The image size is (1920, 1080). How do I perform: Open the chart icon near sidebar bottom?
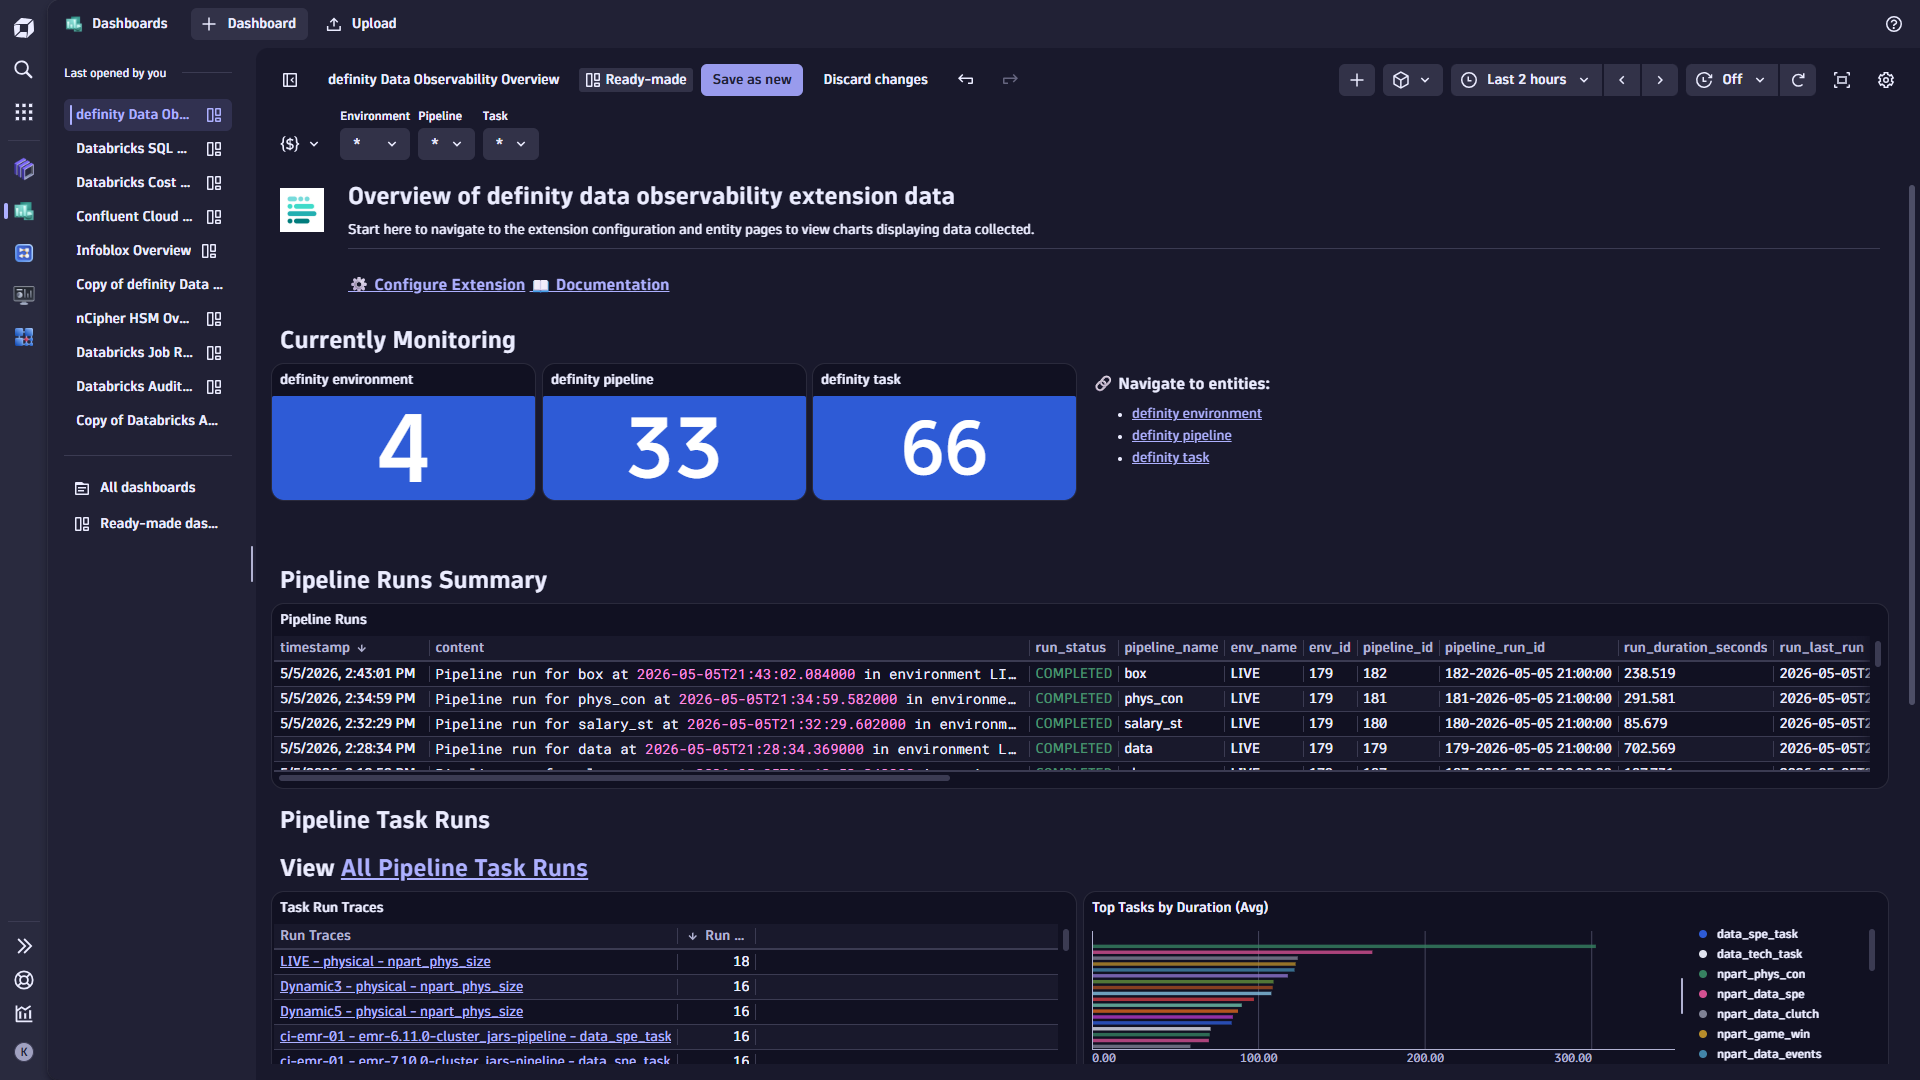click(x=24, y=1014)
